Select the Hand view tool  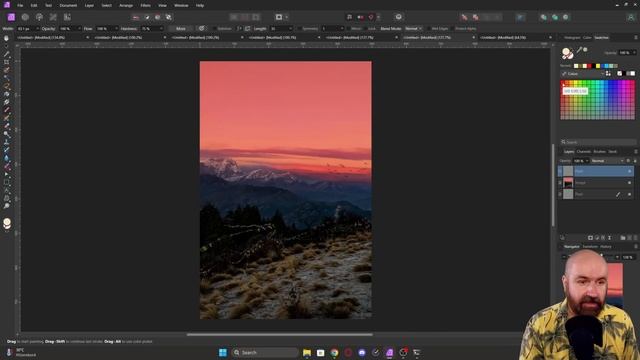pyautogui.click(x=7, y=38)
